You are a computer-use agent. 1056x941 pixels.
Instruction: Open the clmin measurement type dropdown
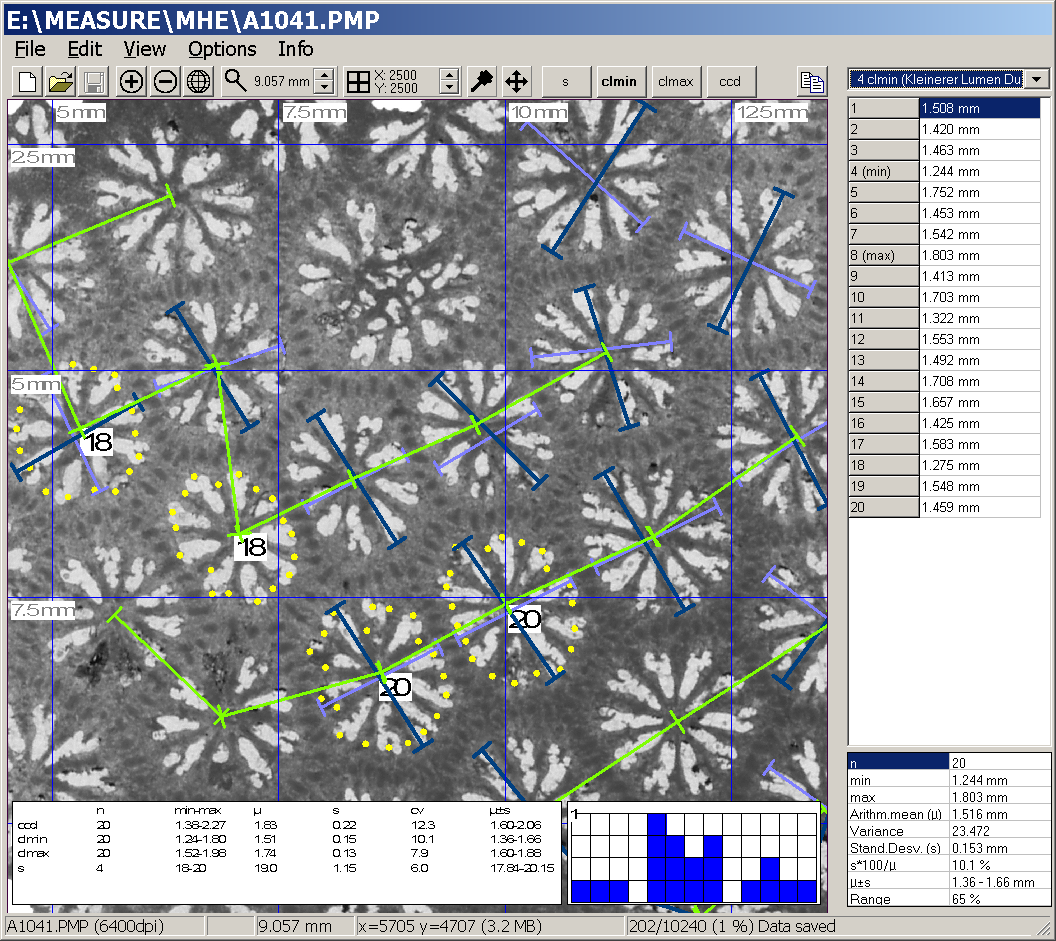click(x=1039, y=79)
